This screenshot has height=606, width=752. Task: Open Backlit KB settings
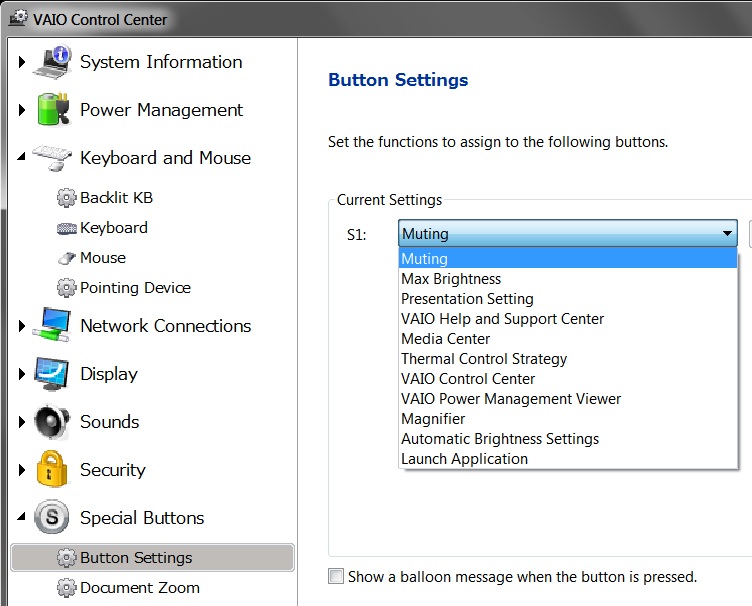coord(117,198)
